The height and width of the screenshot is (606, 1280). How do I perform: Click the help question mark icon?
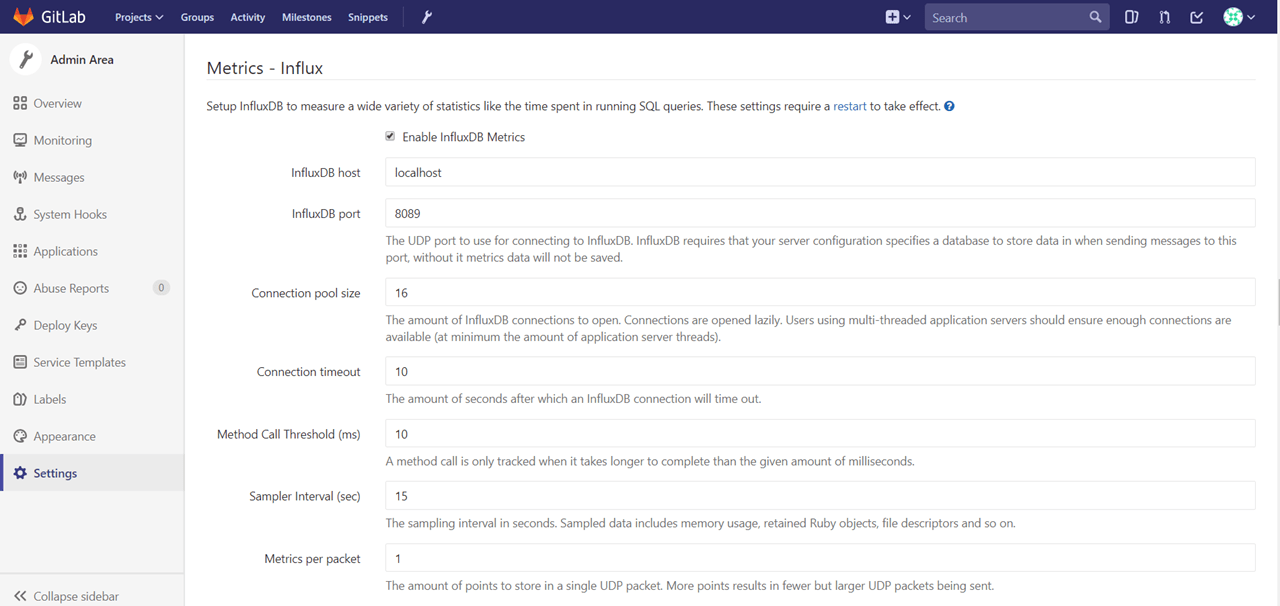coord(949,106)
